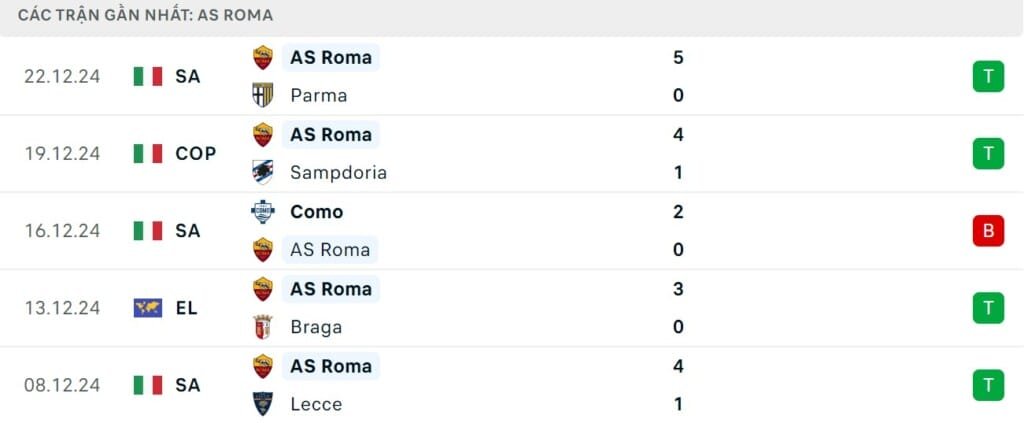Select the Como team name
The image size is (1024, 423).
(x=316, y=212)
